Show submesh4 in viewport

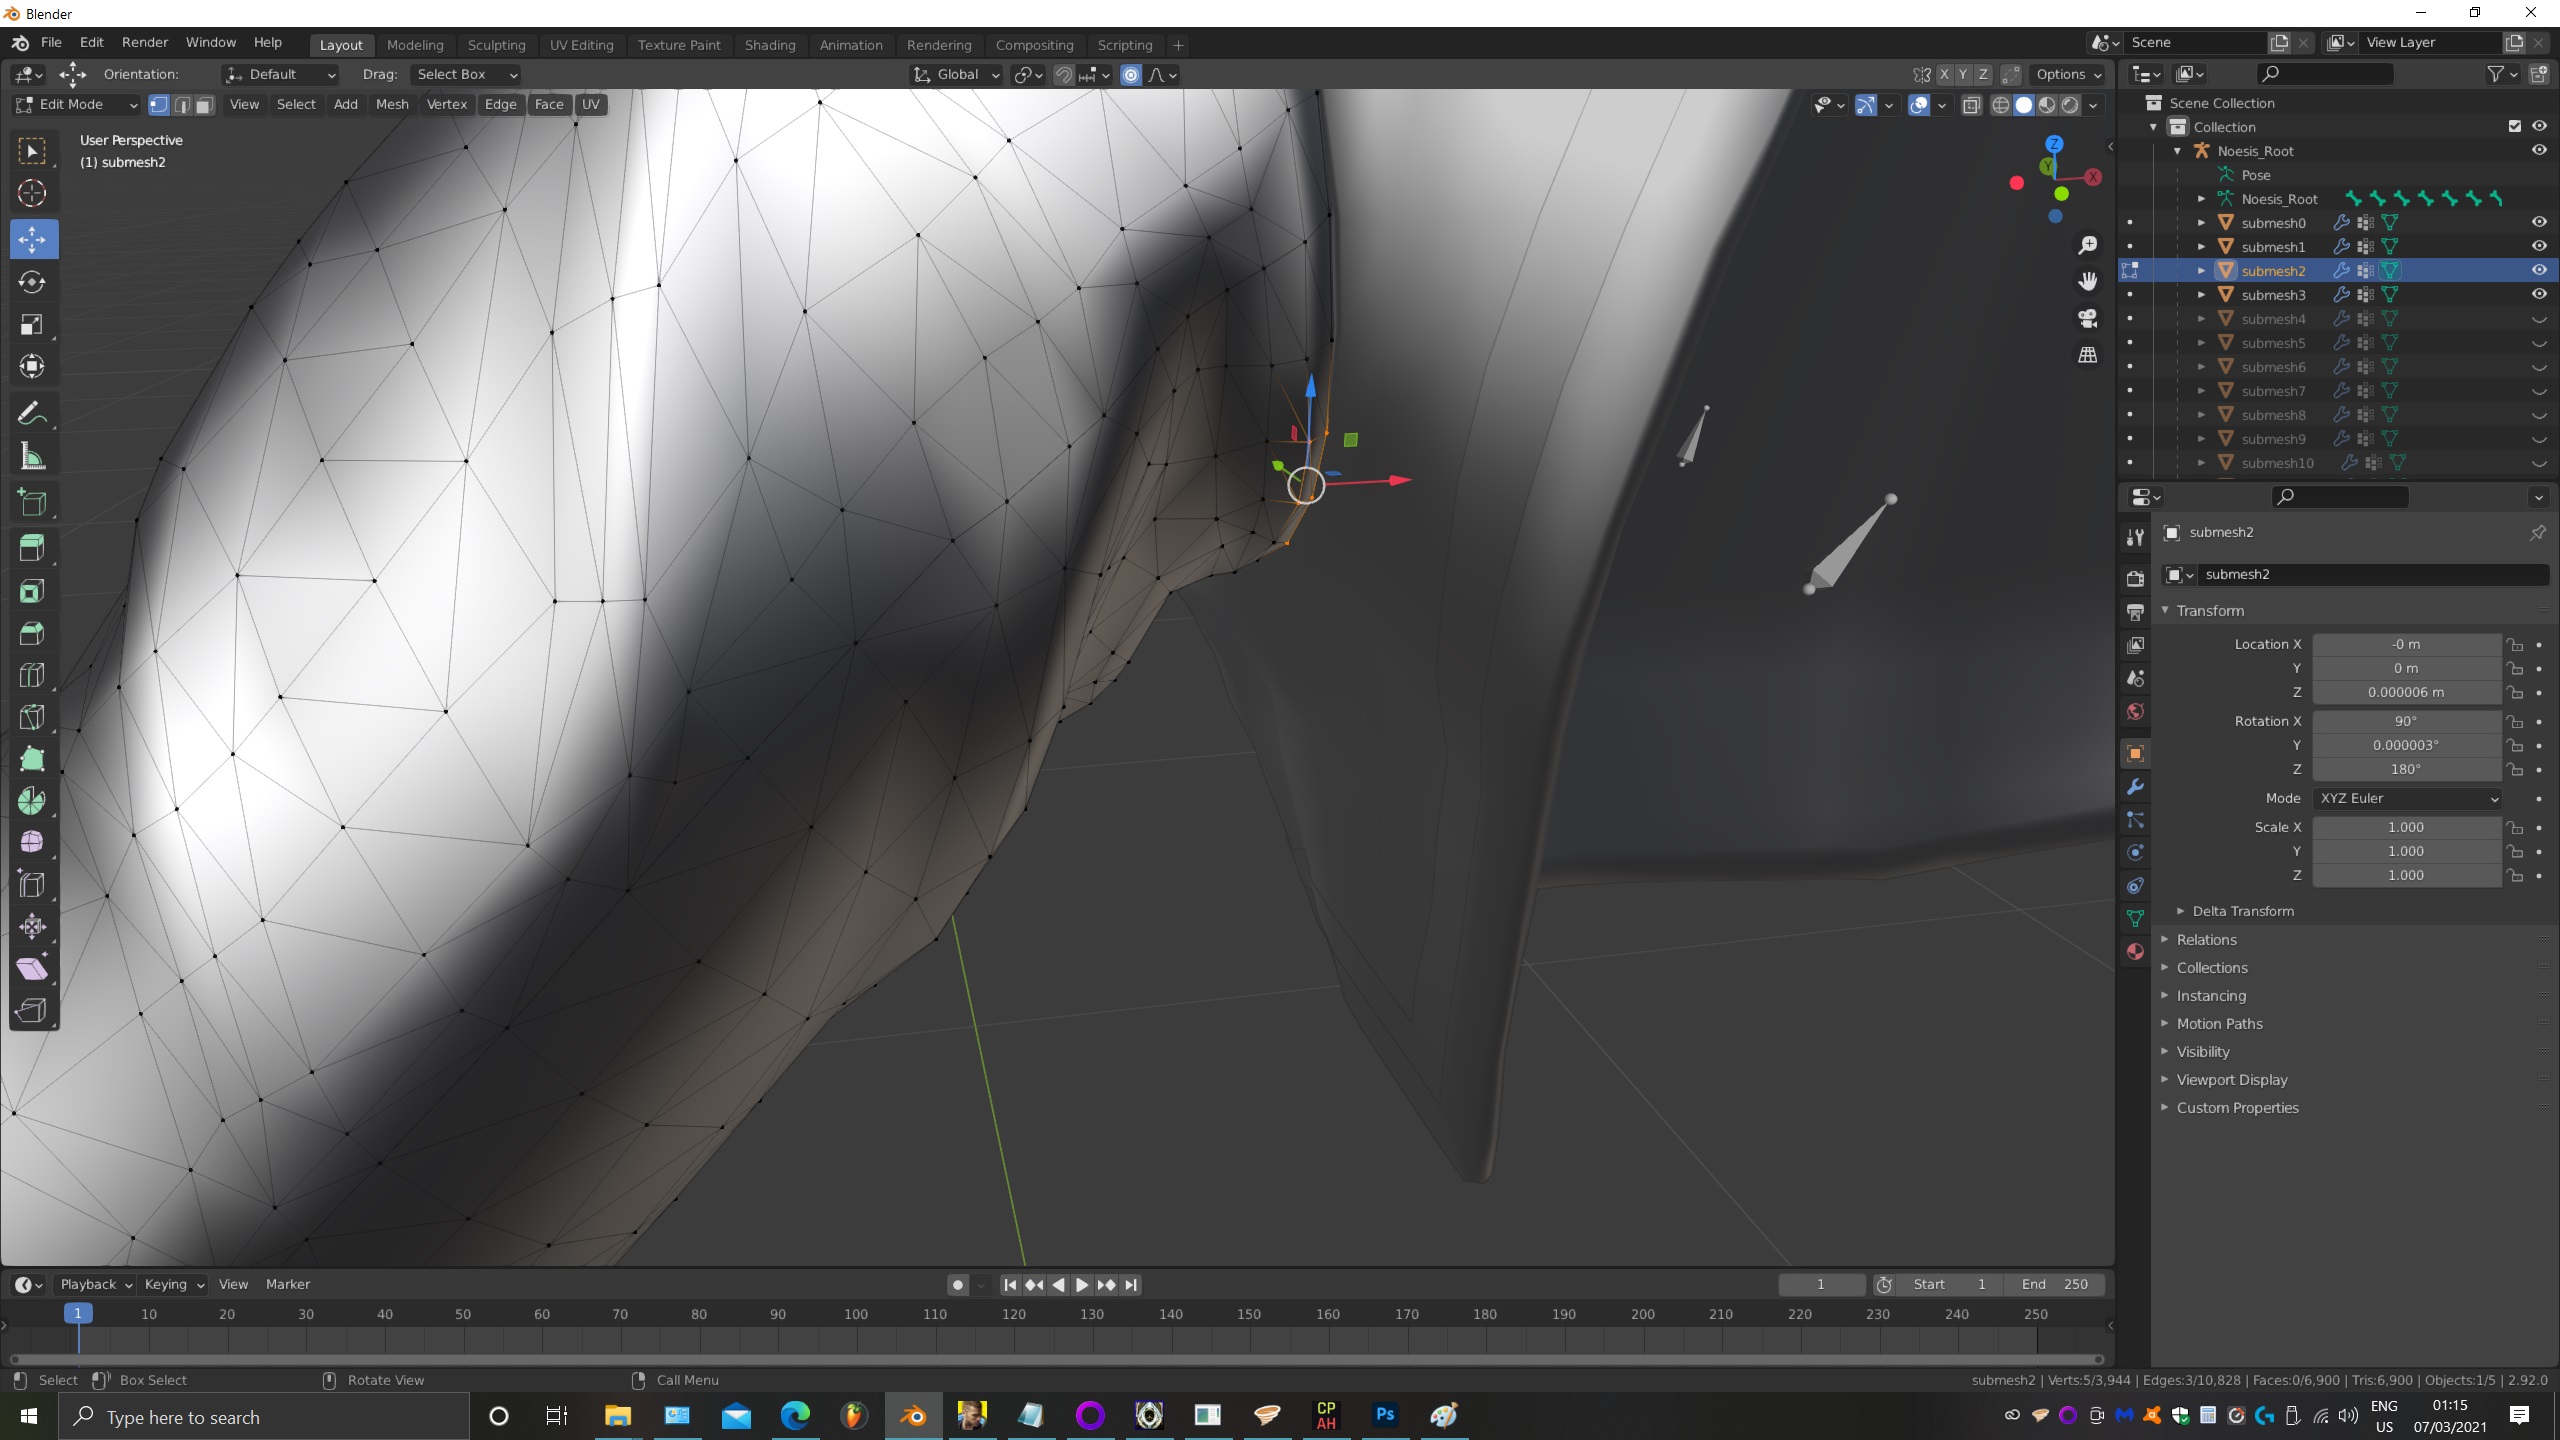pyautogui.click(x=2539, y=319)
